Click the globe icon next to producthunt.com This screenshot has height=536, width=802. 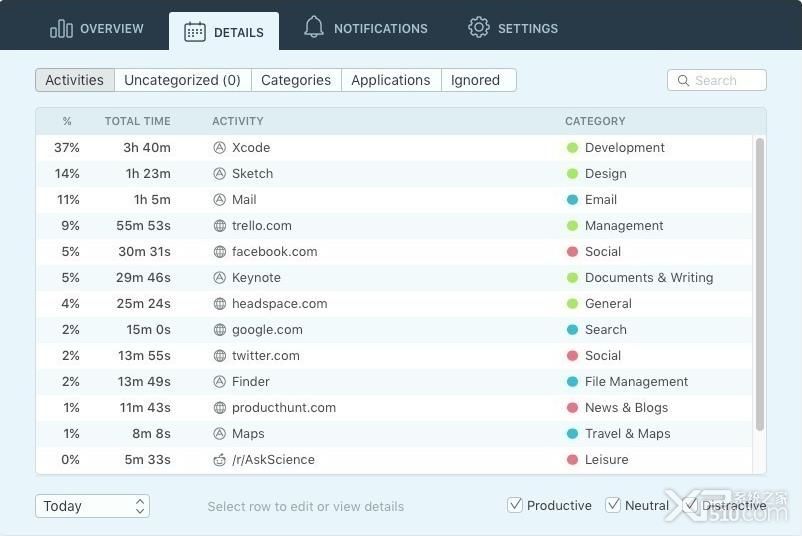click(x=219, y=408)
